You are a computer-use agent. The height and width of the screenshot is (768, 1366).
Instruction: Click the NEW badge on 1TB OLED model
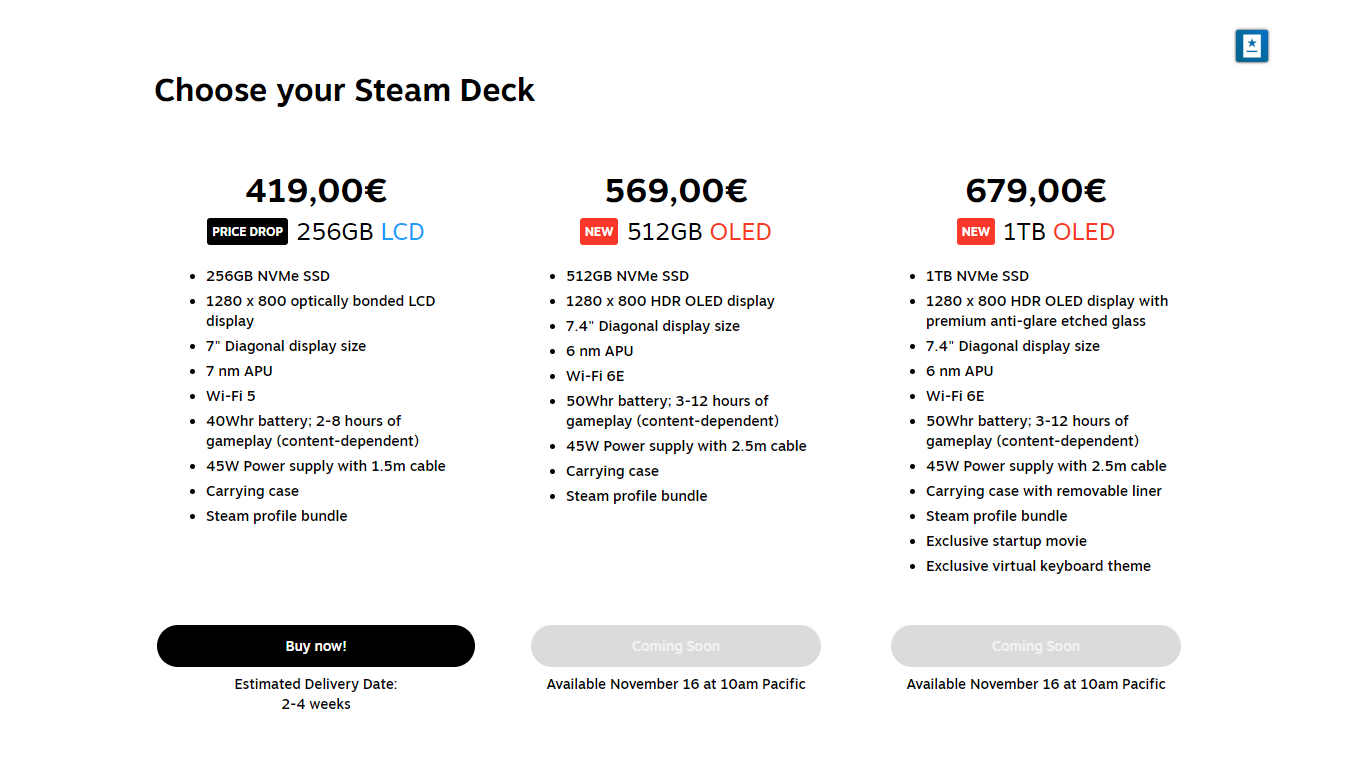point(975,231)
